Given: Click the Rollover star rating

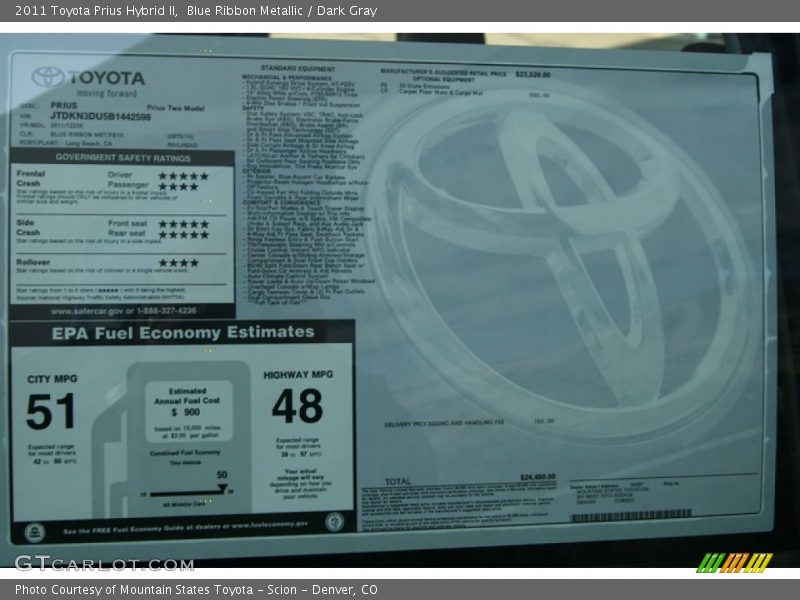Looking at the screenshot, I should pyautogui.click(x=178, y=263).
